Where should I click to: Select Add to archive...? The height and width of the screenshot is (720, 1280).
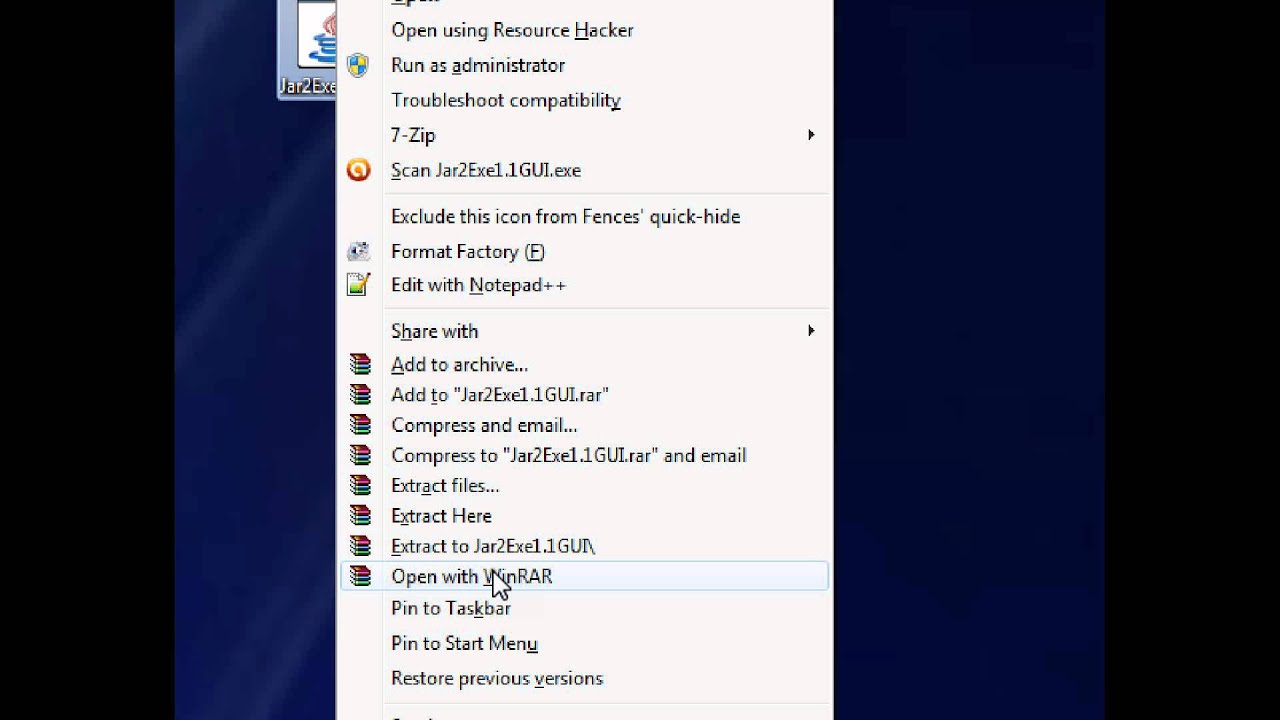[460, 365]
